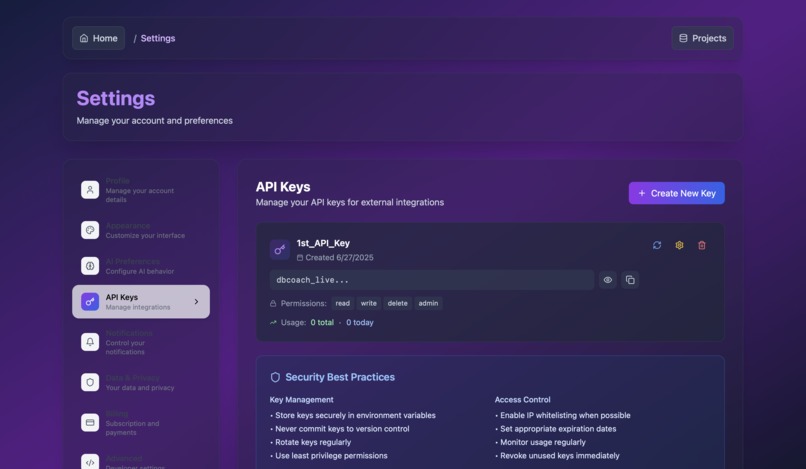This screenshot has width=806, height=469.
Task: Click the Security Best Practices shield icon
Action: [275, 377]
